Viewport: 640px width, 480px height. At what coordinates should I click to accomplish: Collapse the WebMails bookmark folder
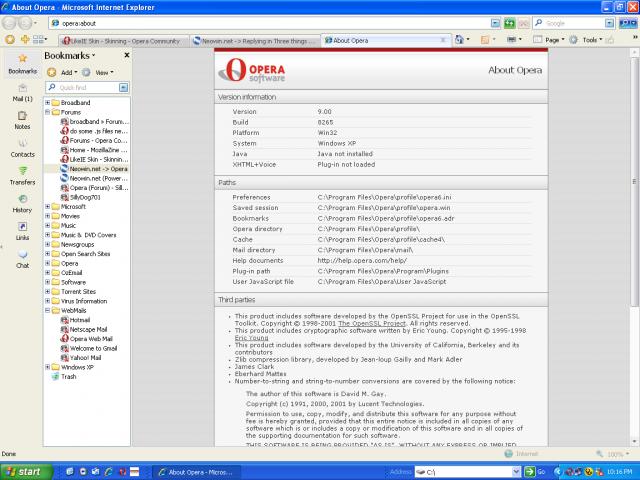coord(47,310)
